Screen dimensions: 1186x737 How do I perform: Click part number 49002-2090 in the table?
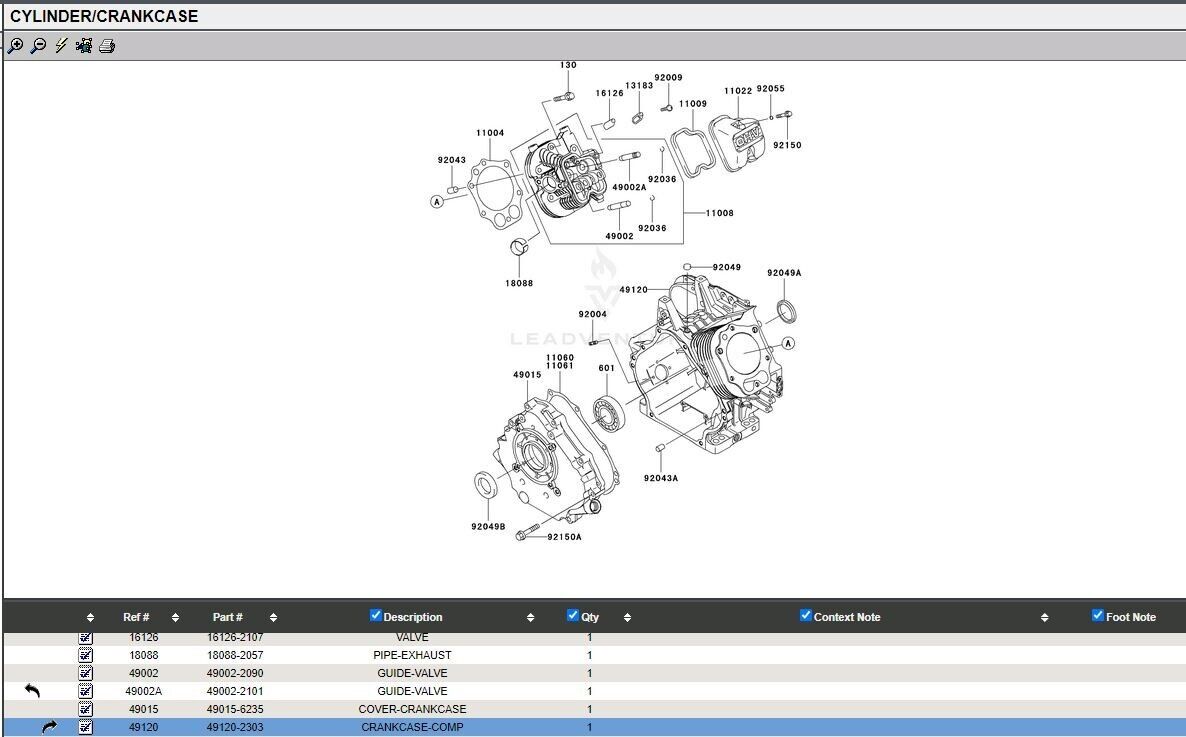point(235,673)
